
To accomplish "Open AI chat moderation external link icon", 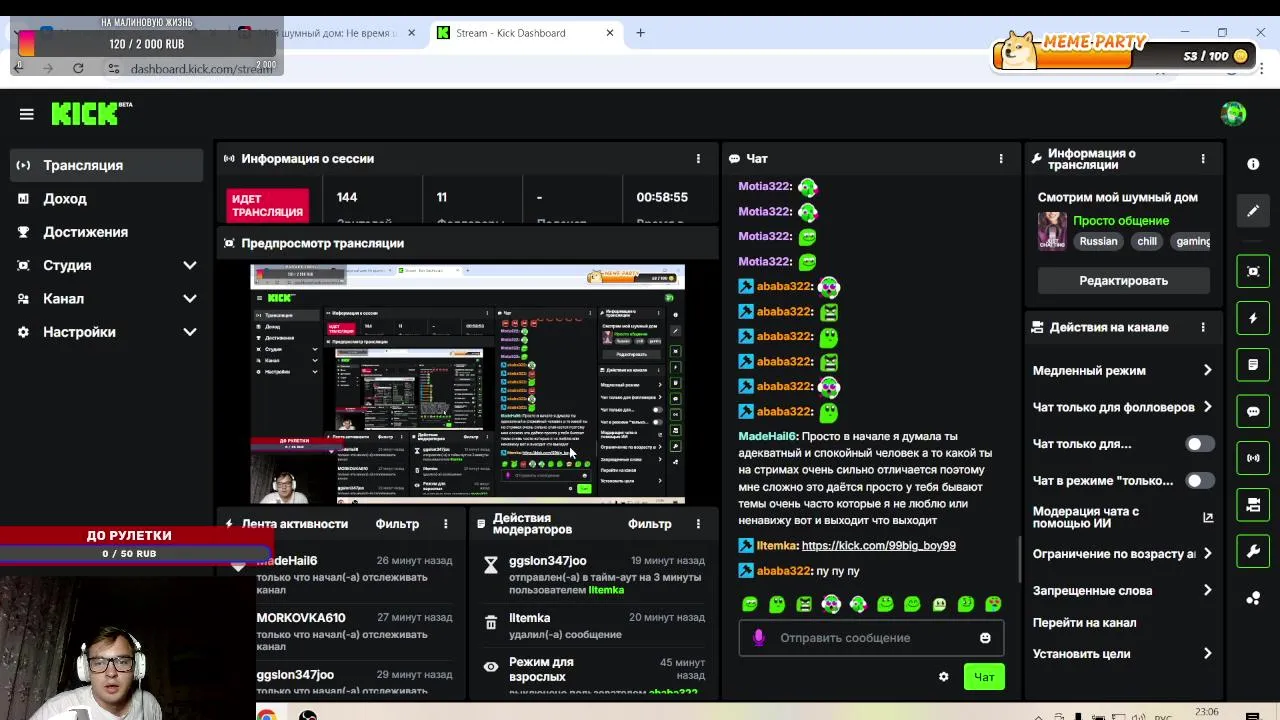I will coord(1208,517).
